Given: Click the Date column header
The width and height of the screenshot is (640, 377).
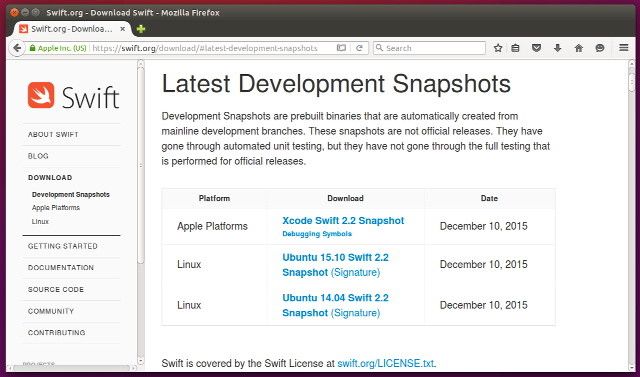Looking at the screenshot, I should pos(489,198).
